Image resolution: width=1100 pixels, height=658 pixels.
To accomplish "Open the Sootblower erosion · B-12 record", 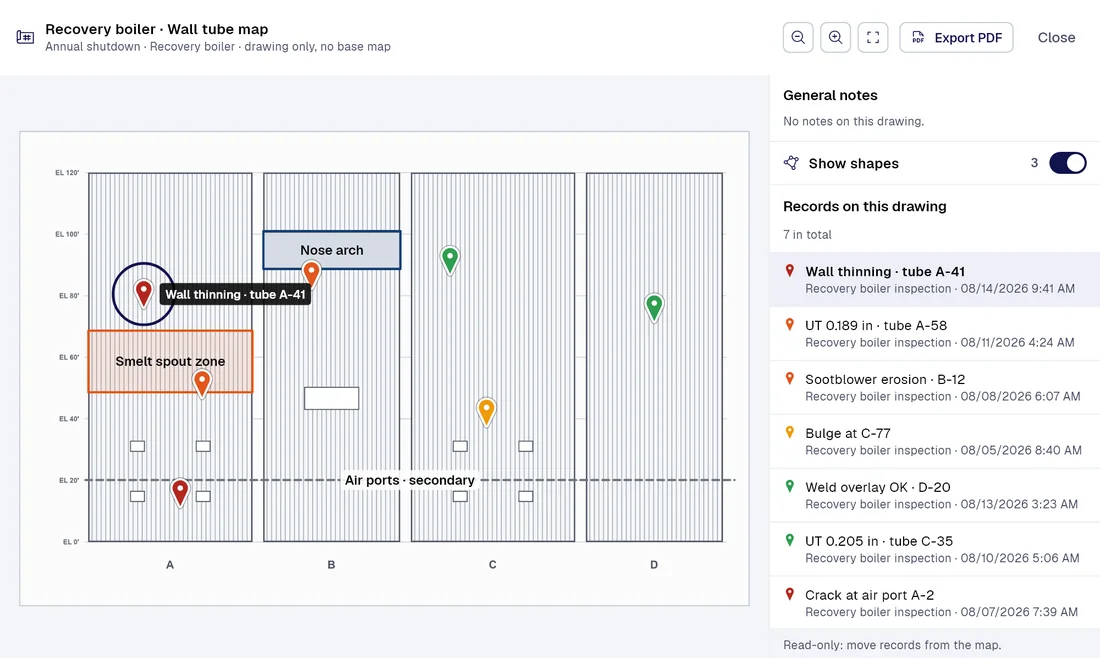I will pos(934,387).
